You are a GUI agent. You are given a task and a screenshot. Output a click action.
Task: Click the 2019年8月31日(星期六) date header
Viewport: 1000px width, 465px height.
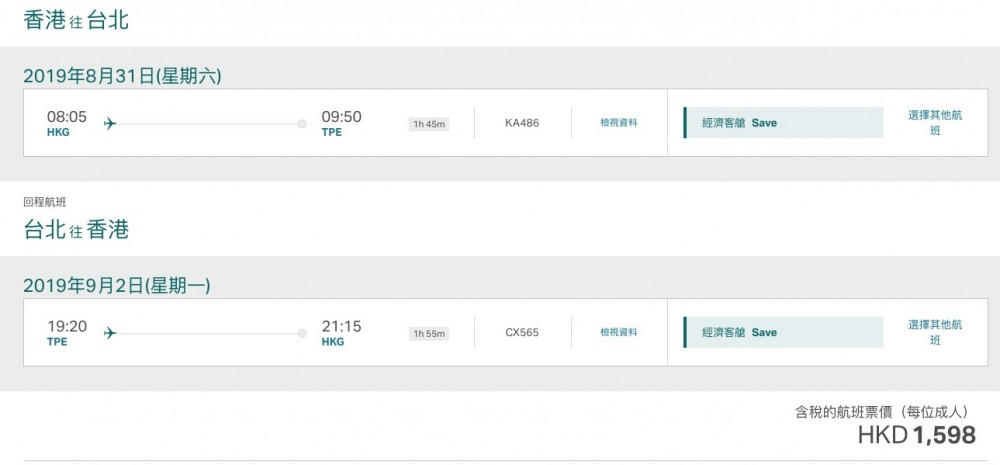(122, 76)
